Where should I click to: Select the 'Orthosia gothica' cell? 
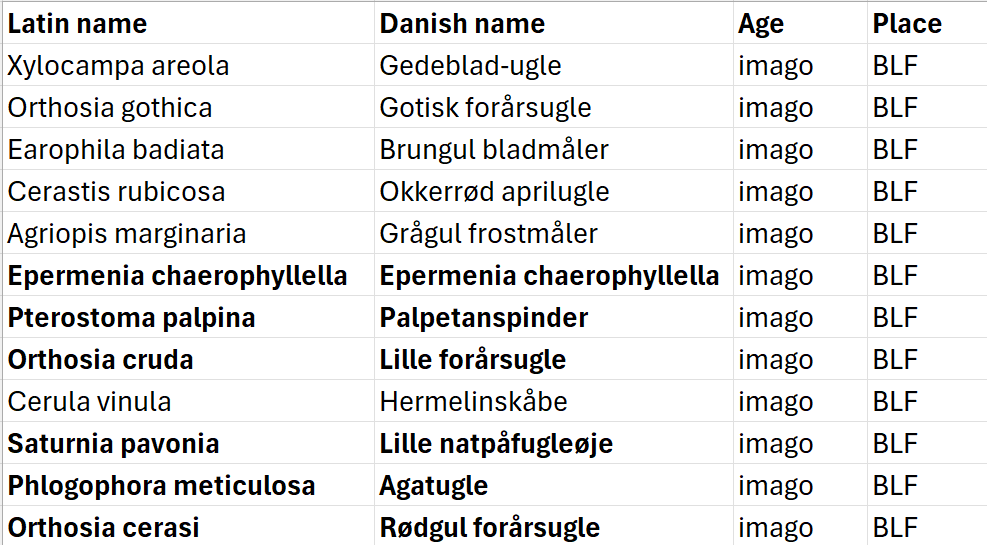tap(110, 108)
